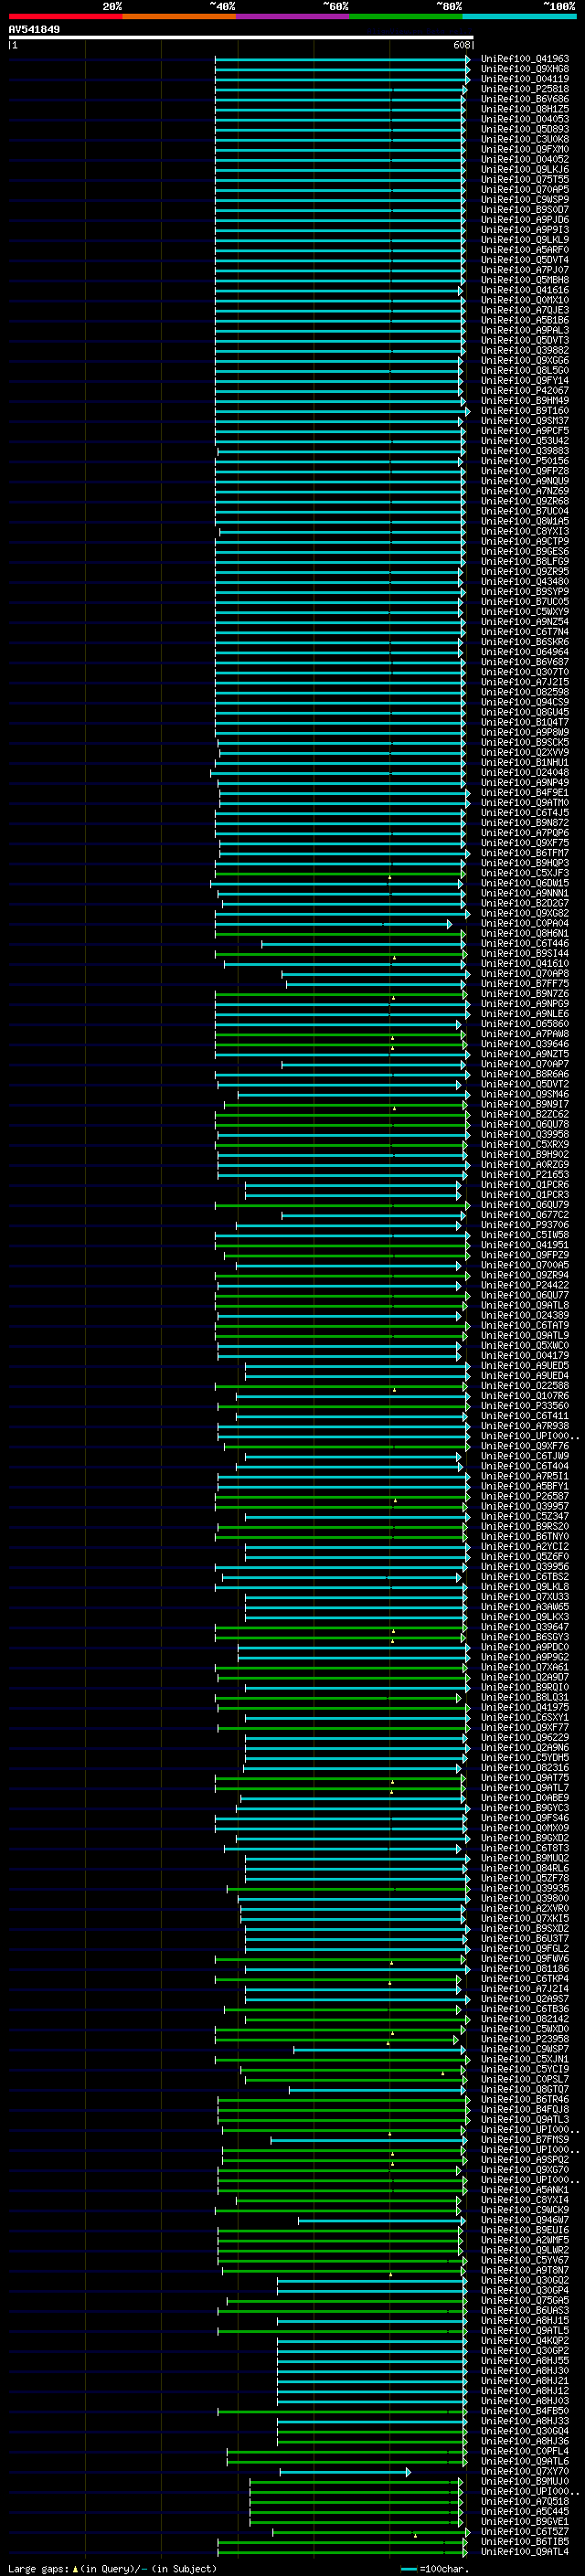Select label UniRef100_C0PA04
Image resolution: width=585 pixels, height=2576 pixels.
click(x=525, y=923)
